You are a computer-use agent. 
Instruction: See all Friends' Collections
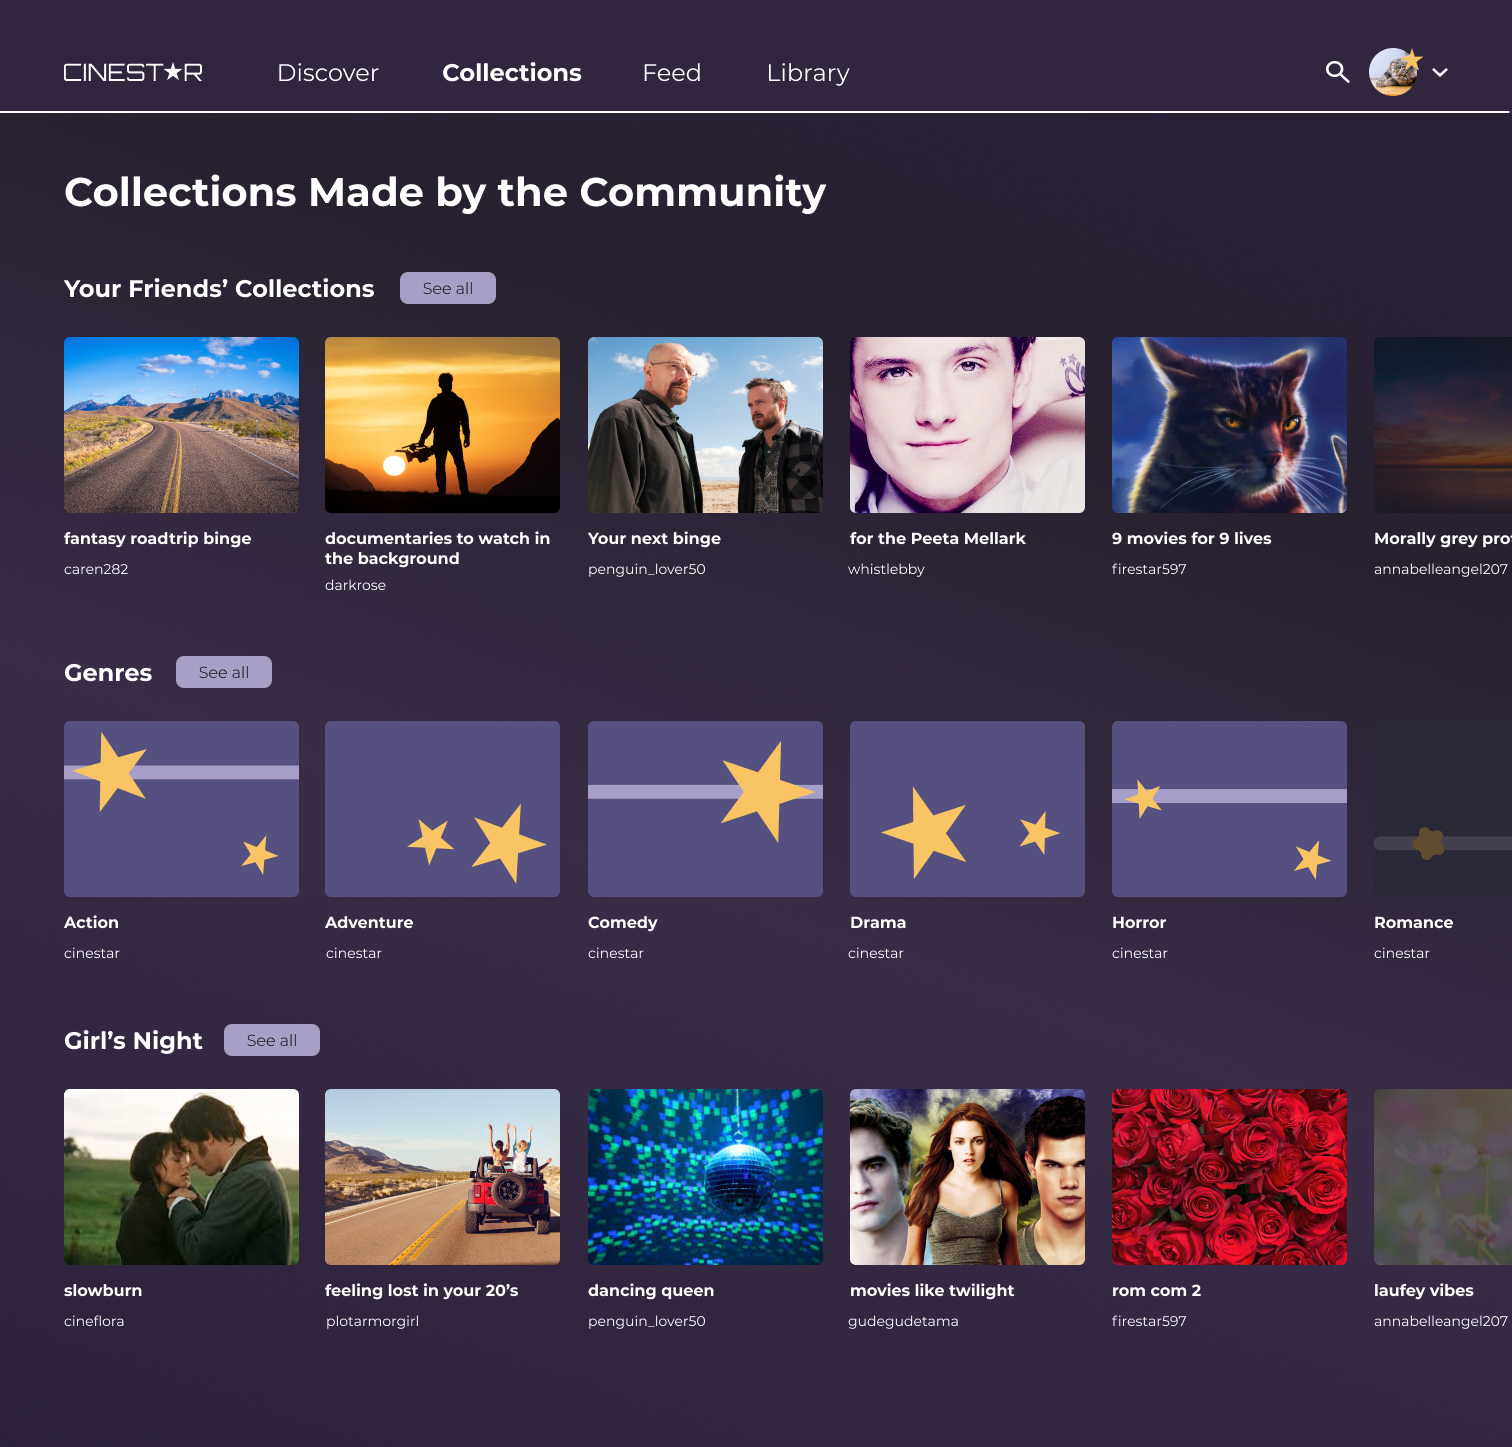click(x=448, y=288)
